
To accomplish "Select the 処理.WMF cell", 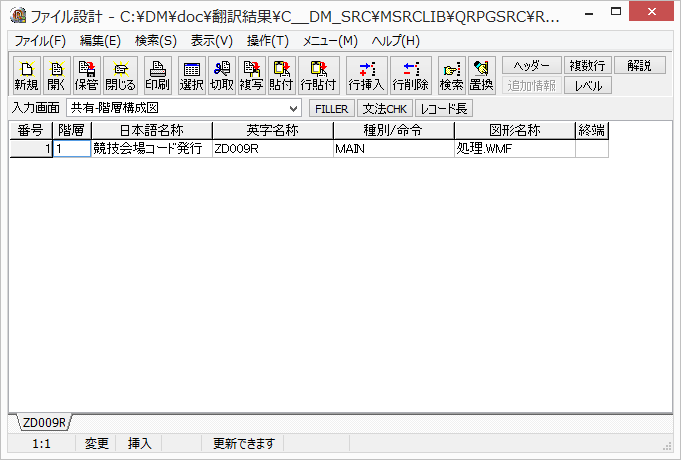I will [515, 149].
